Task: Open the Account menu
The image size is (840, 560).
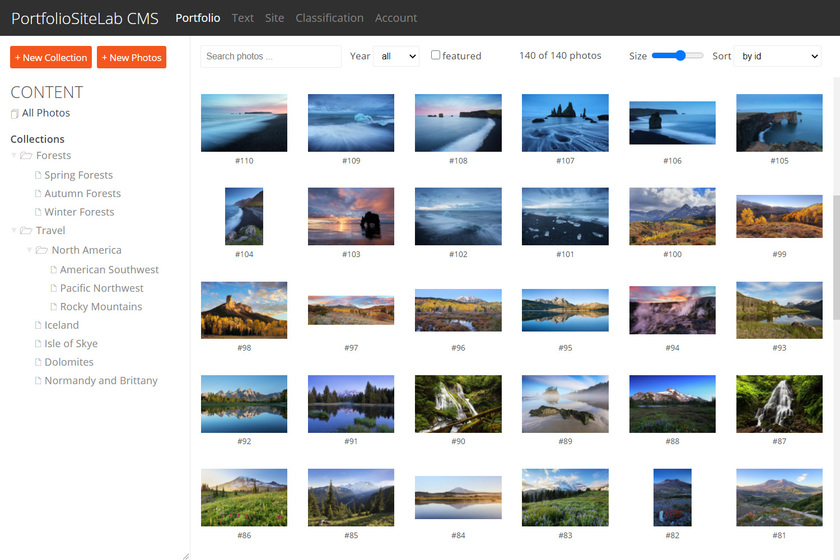Action: 396,18
